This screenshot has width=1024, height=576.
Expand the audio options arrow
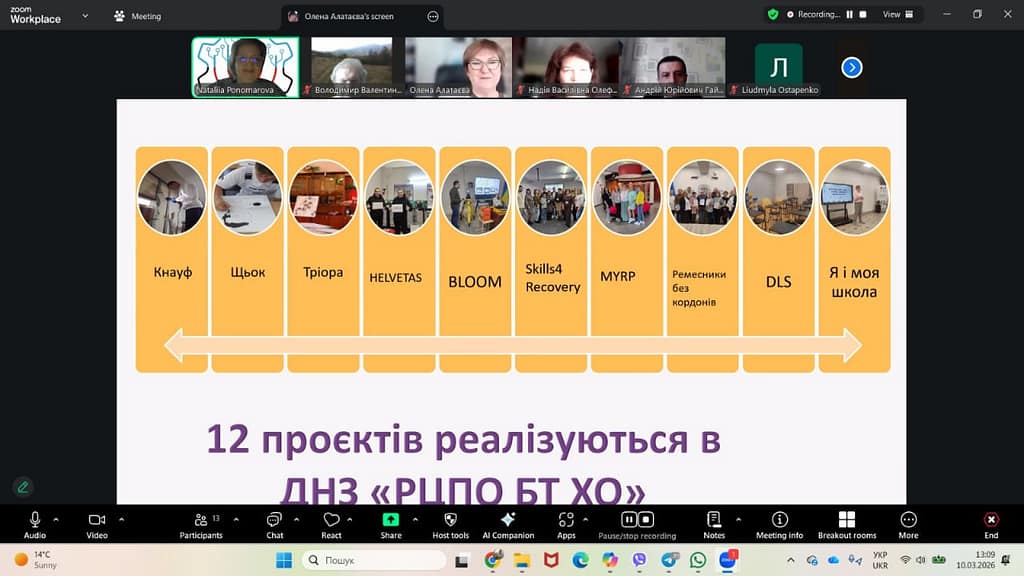(x=56, y=519)
